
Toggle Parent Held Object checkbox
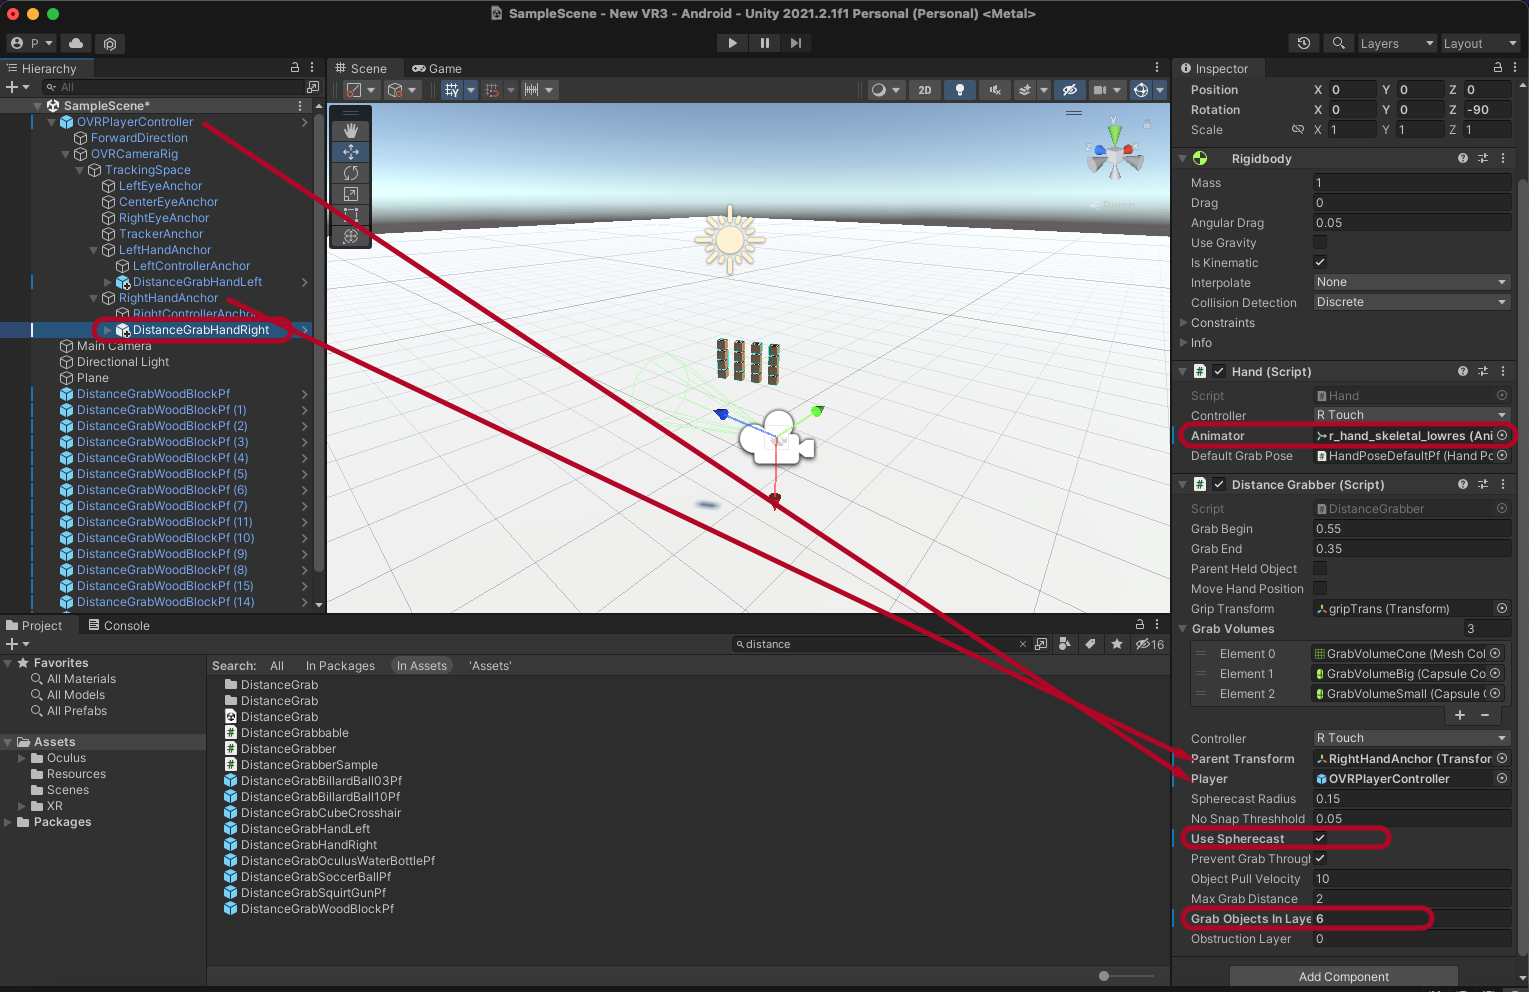[x=1320, y=568]
